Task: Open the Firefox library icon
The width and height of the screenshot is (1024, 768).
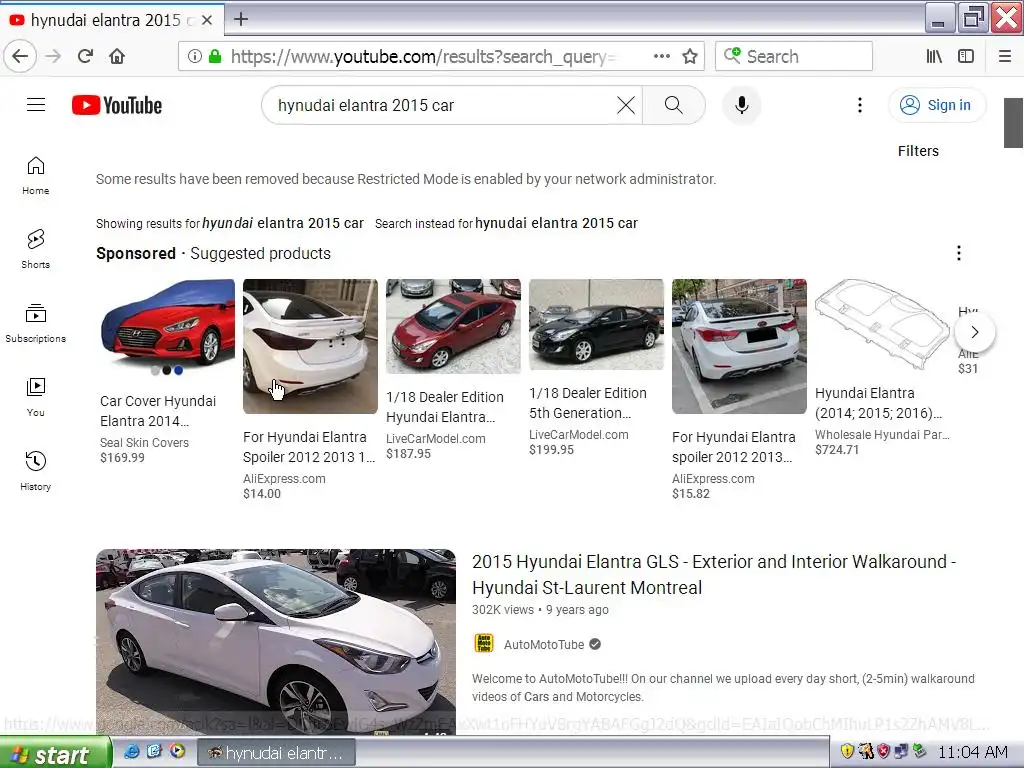Action: tap(934, 56)
